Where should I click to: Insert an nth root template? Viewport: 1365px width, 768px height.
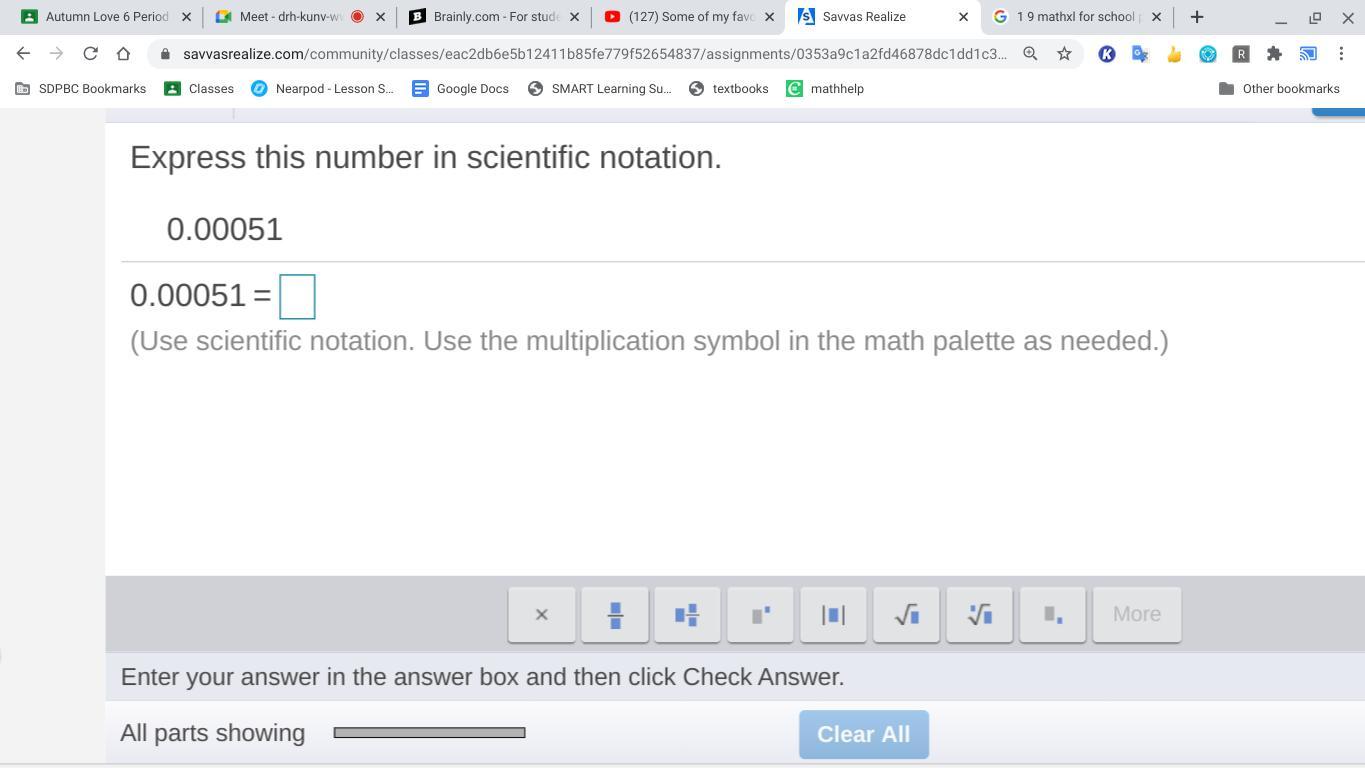(x=979, y=614)
